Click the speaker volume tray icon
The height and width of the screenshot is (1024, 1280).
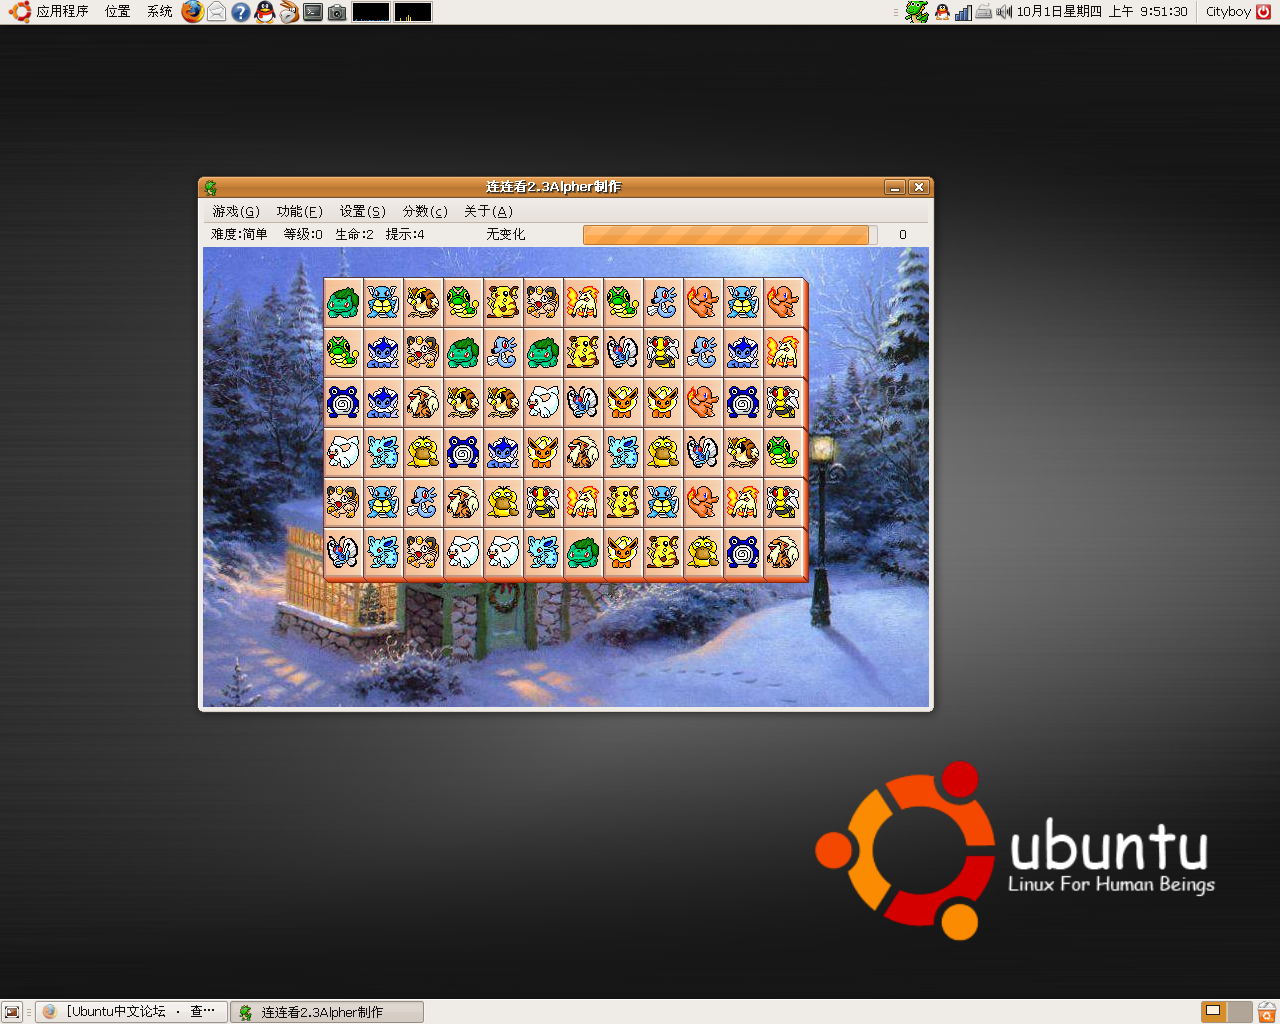pos(1004,12)
